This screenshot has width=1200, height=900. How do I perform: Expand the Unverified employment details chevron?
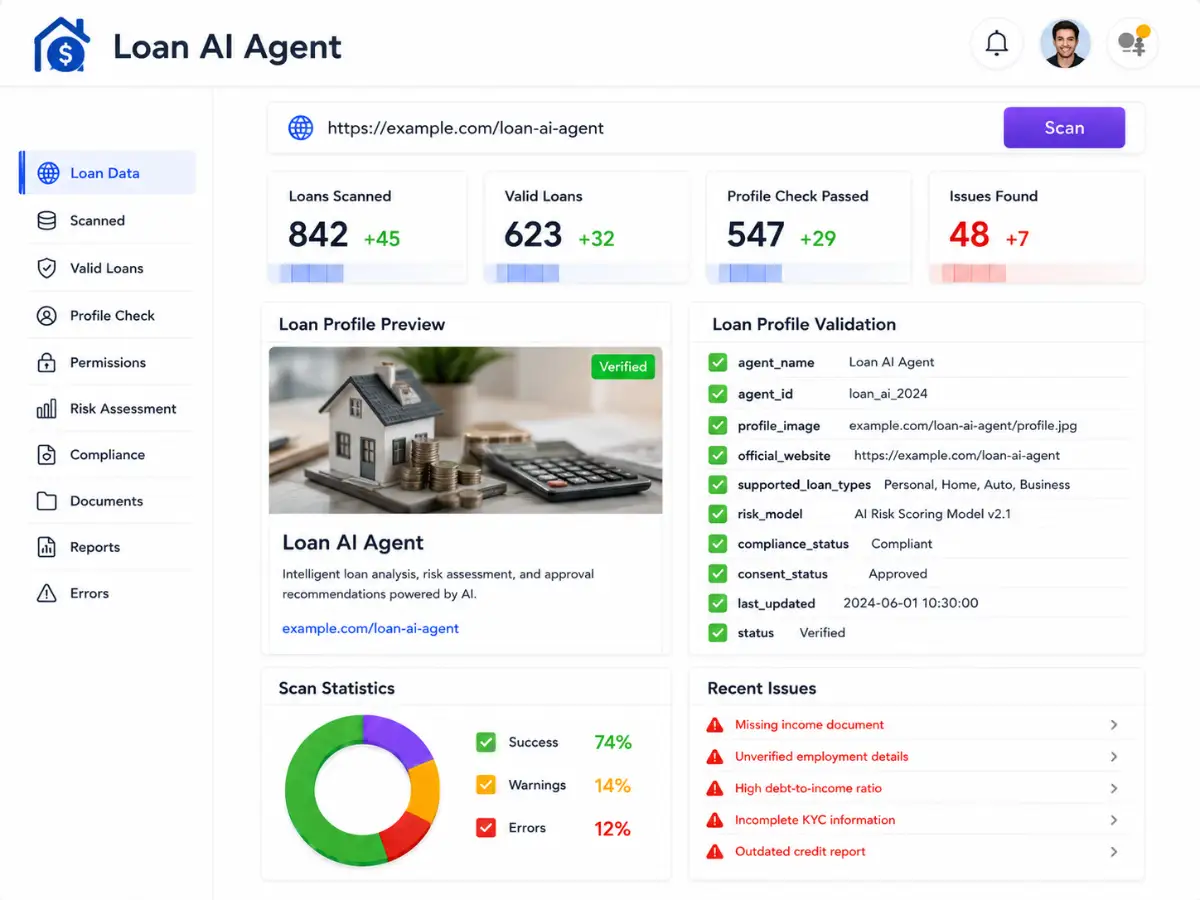point(1114,757)
